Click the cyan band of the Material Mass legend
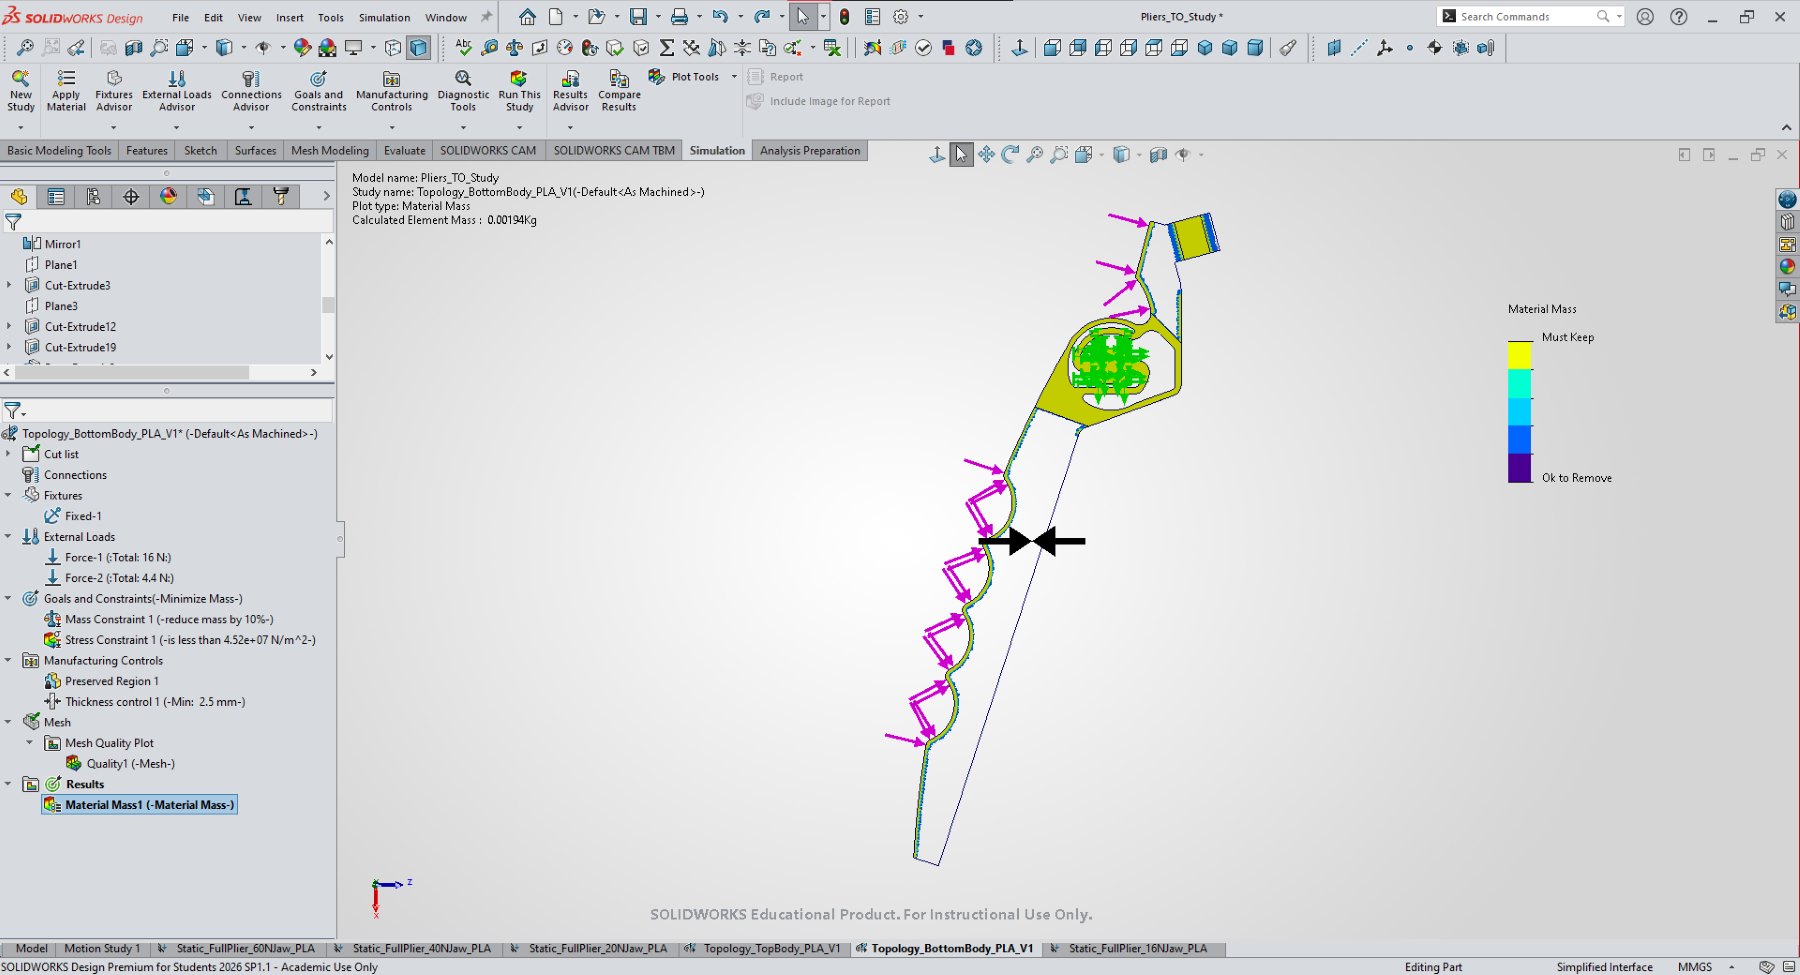 [x=1519, y=412]
